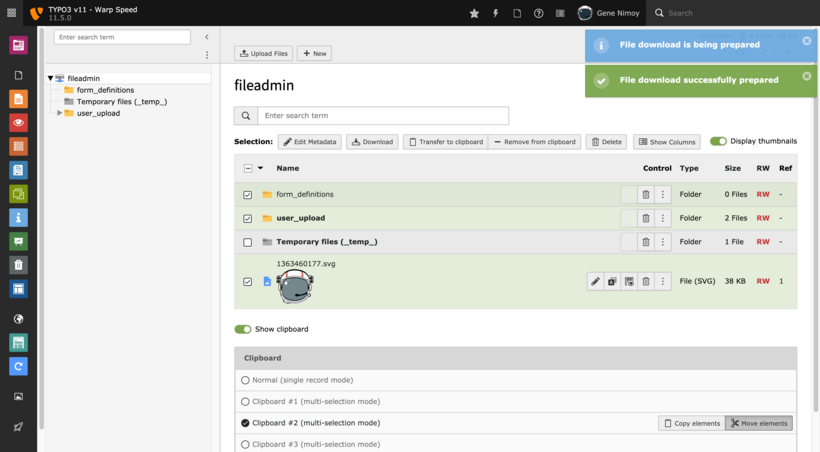Toggle the module menu grid icon

[x=11, y=13]
